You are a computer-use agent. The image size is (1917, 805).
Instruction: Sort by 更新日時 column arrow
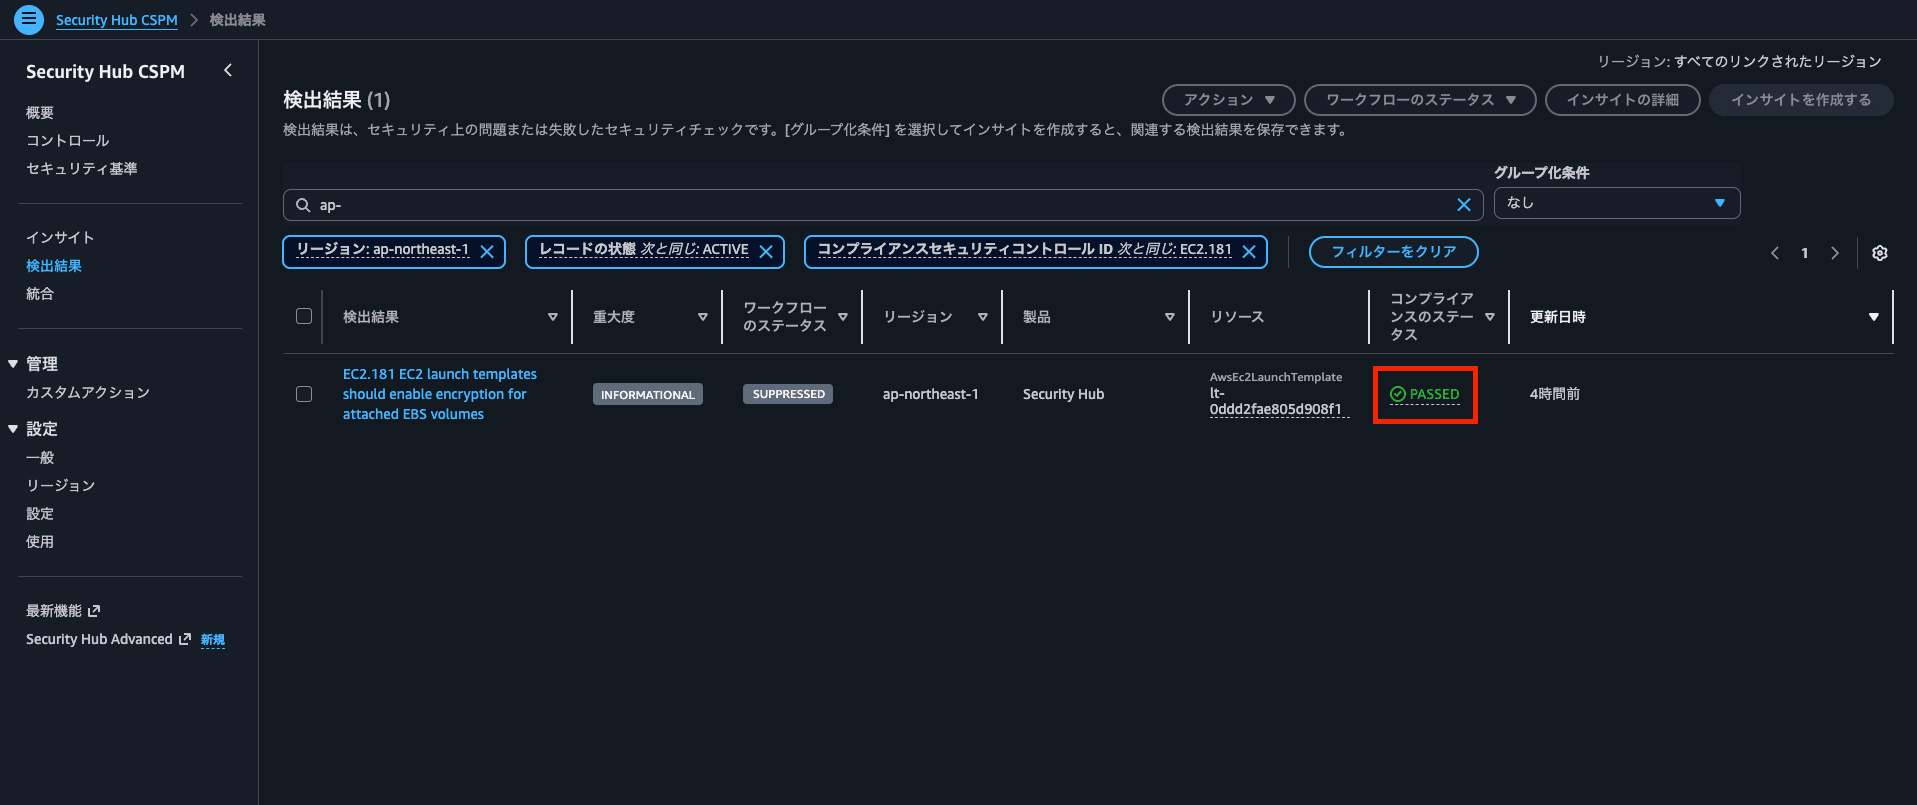(x=1874, y=317)
